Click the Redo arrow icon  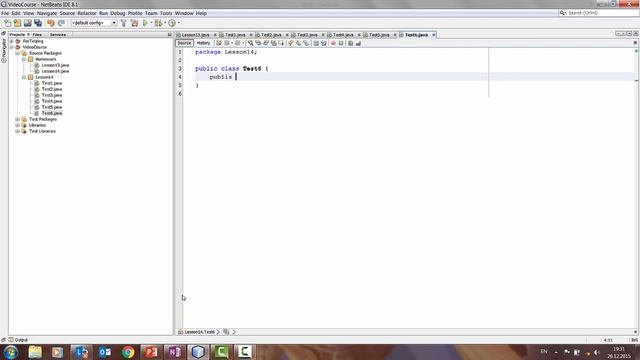coord(61,23)
